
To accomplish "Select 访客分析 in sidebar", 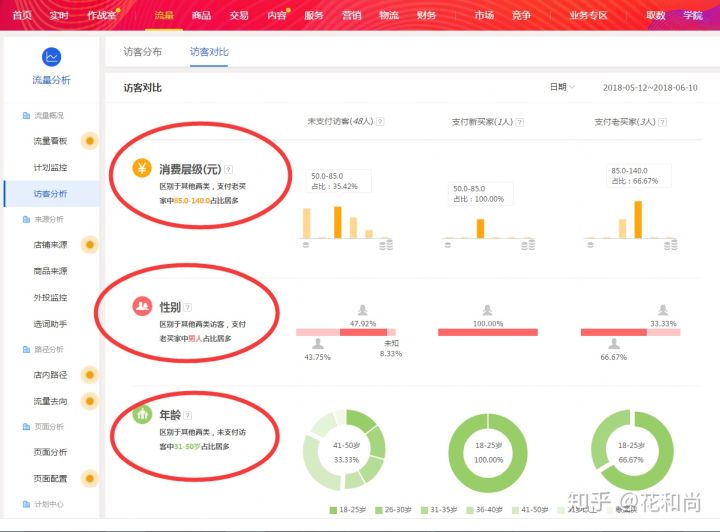I will coord(50,193).
